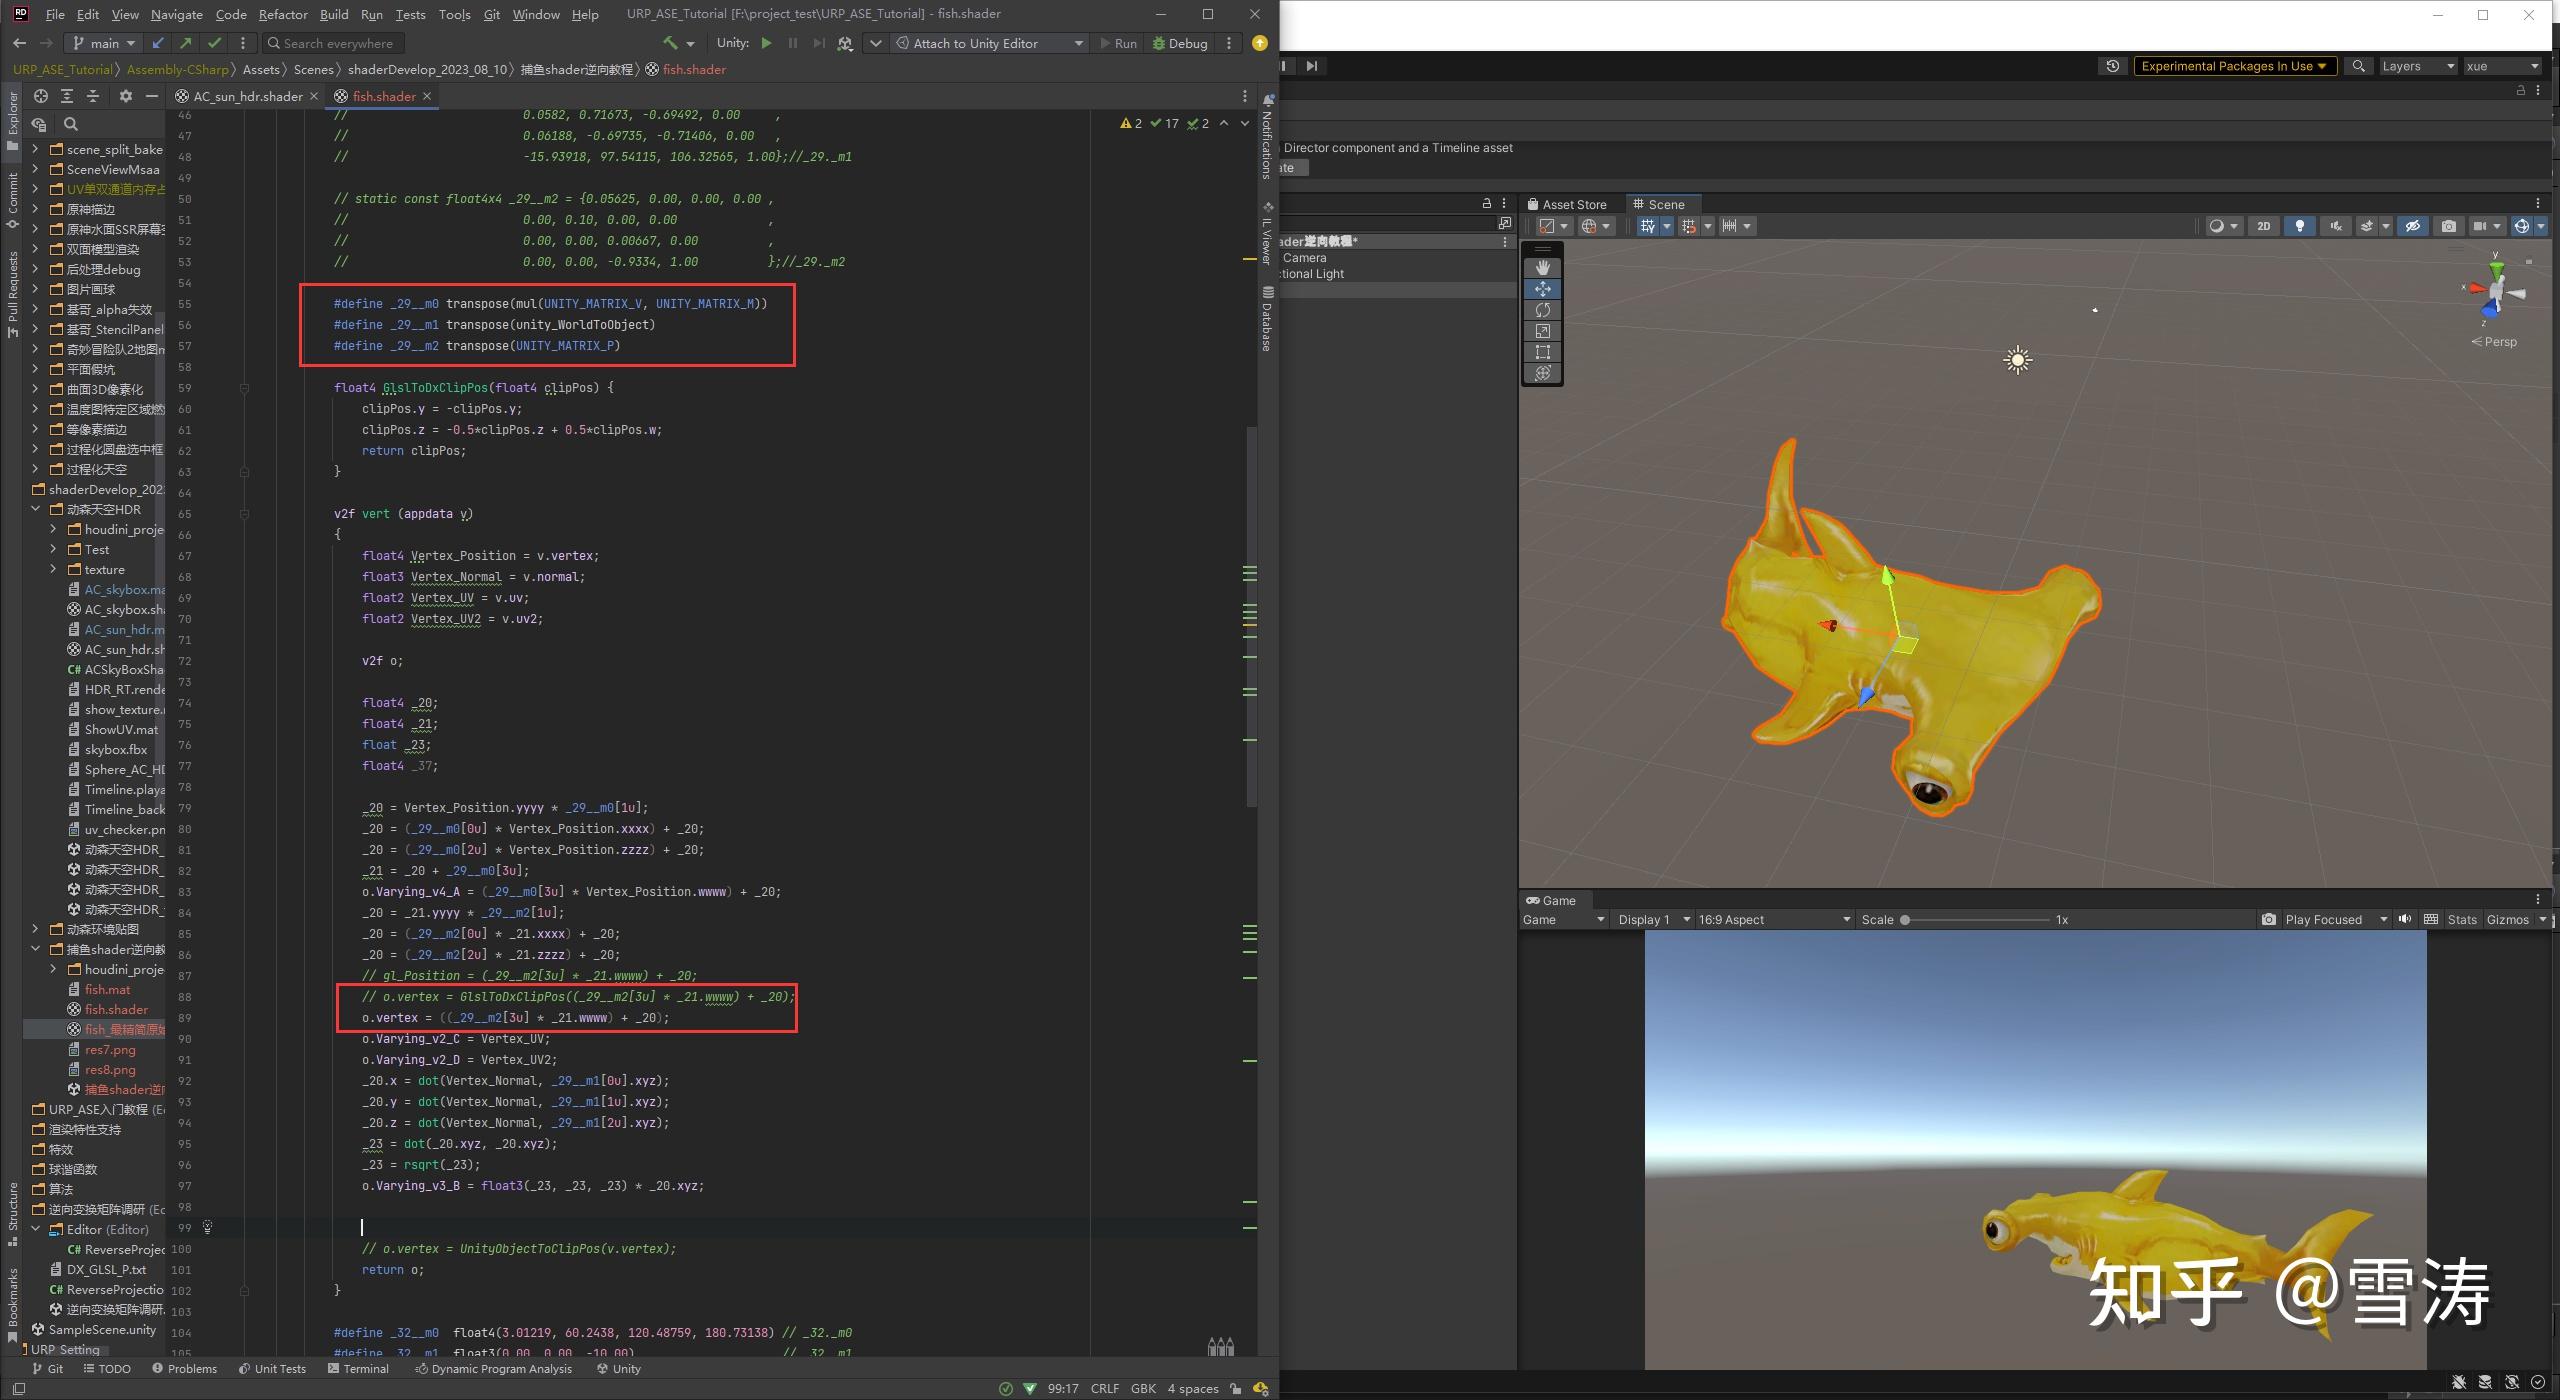Open the Commit tool window in Rider sidebar
The width and height of the screenshot is (2560, 1400).
click(x=13, y=190)
